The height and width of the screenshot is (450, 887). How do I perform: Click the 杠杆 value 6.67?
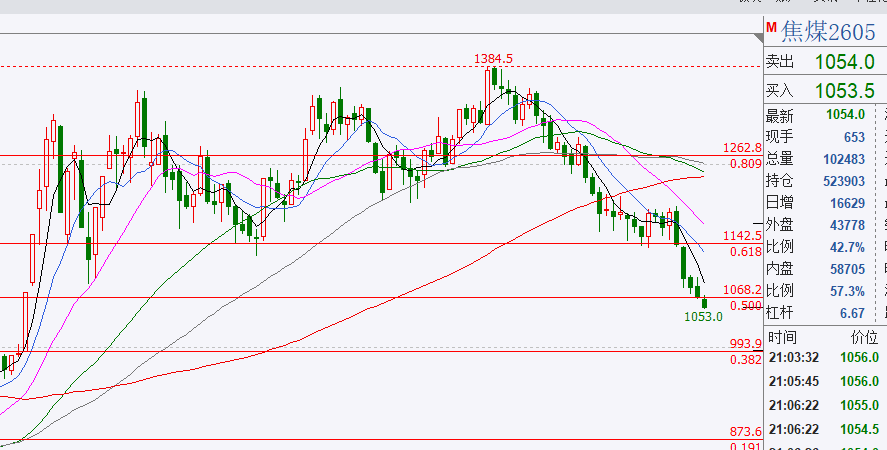point(854,312)
